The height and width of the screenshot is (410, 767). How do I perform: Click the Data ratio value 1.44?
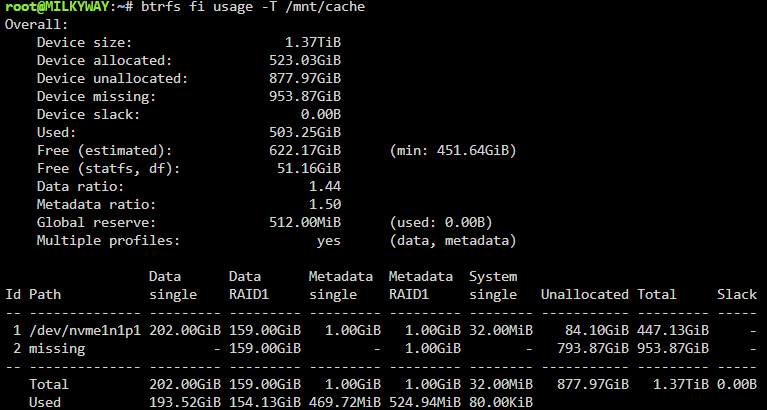(x=325, y=186)
